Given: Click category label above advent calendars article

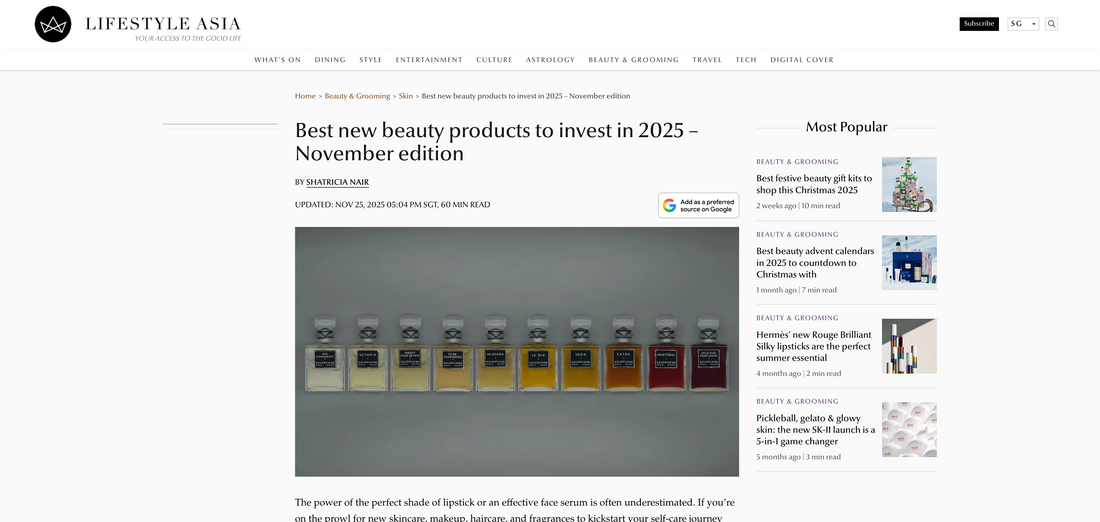Looking at the screenshot, I should pos(797,234).
